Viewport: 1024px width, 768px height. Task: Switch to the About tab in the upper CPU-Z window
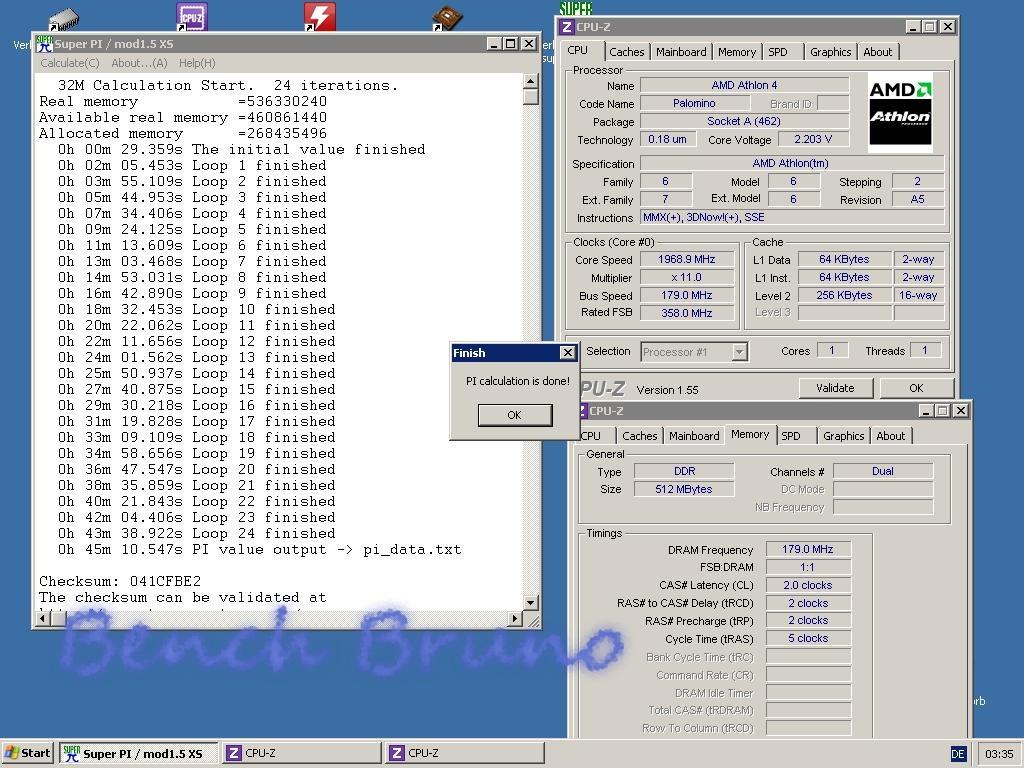click(877, 52)
